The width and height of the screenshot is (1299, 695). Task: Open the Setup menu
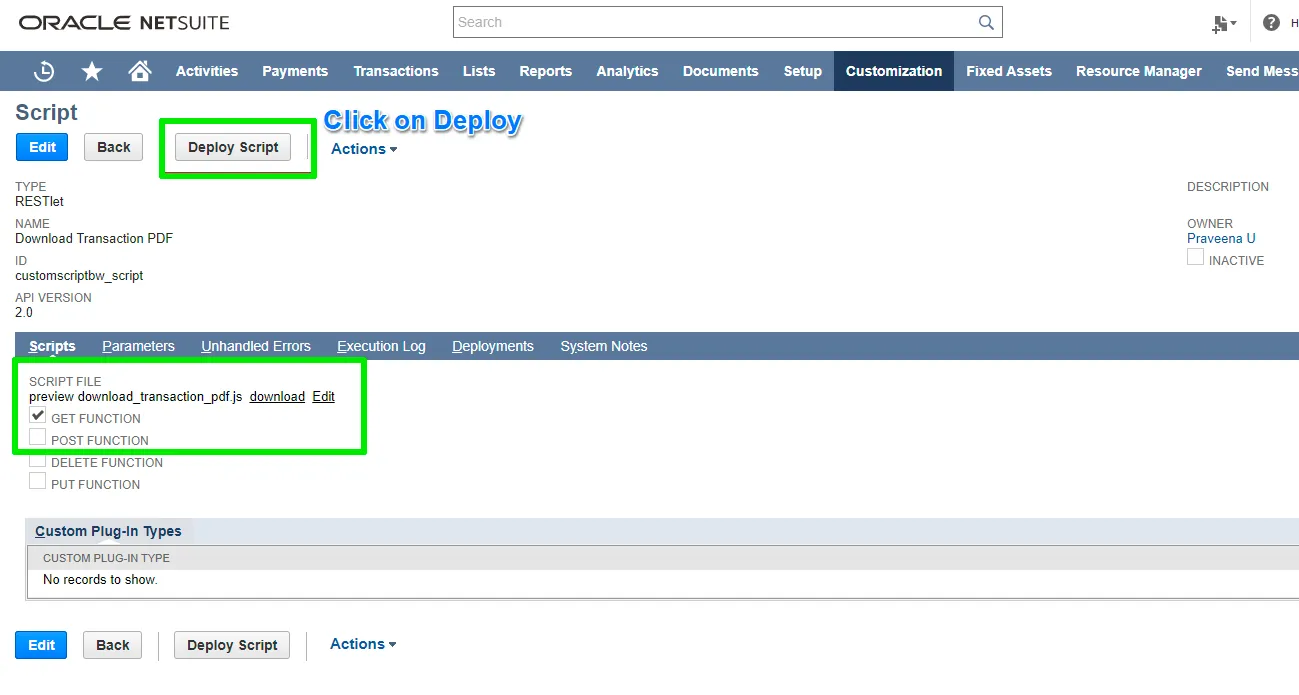(x=803, y=71)
